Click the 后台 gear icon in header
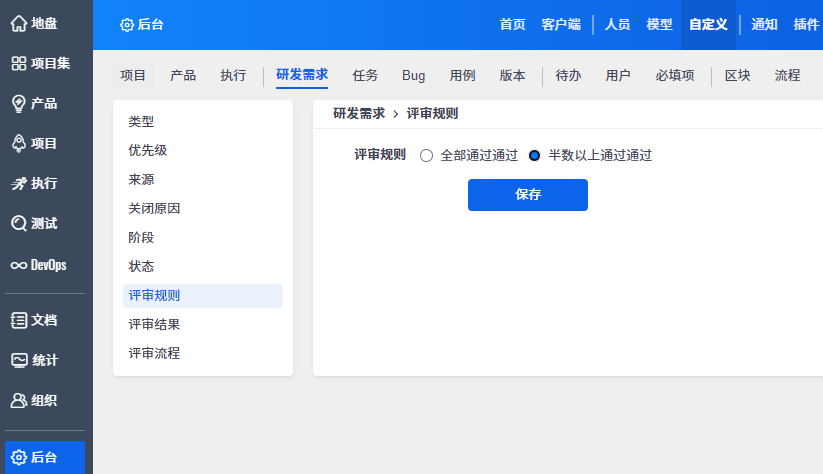The width and height of the screenshot is (823, 474). pyautogui.click(x=127, y=25)
